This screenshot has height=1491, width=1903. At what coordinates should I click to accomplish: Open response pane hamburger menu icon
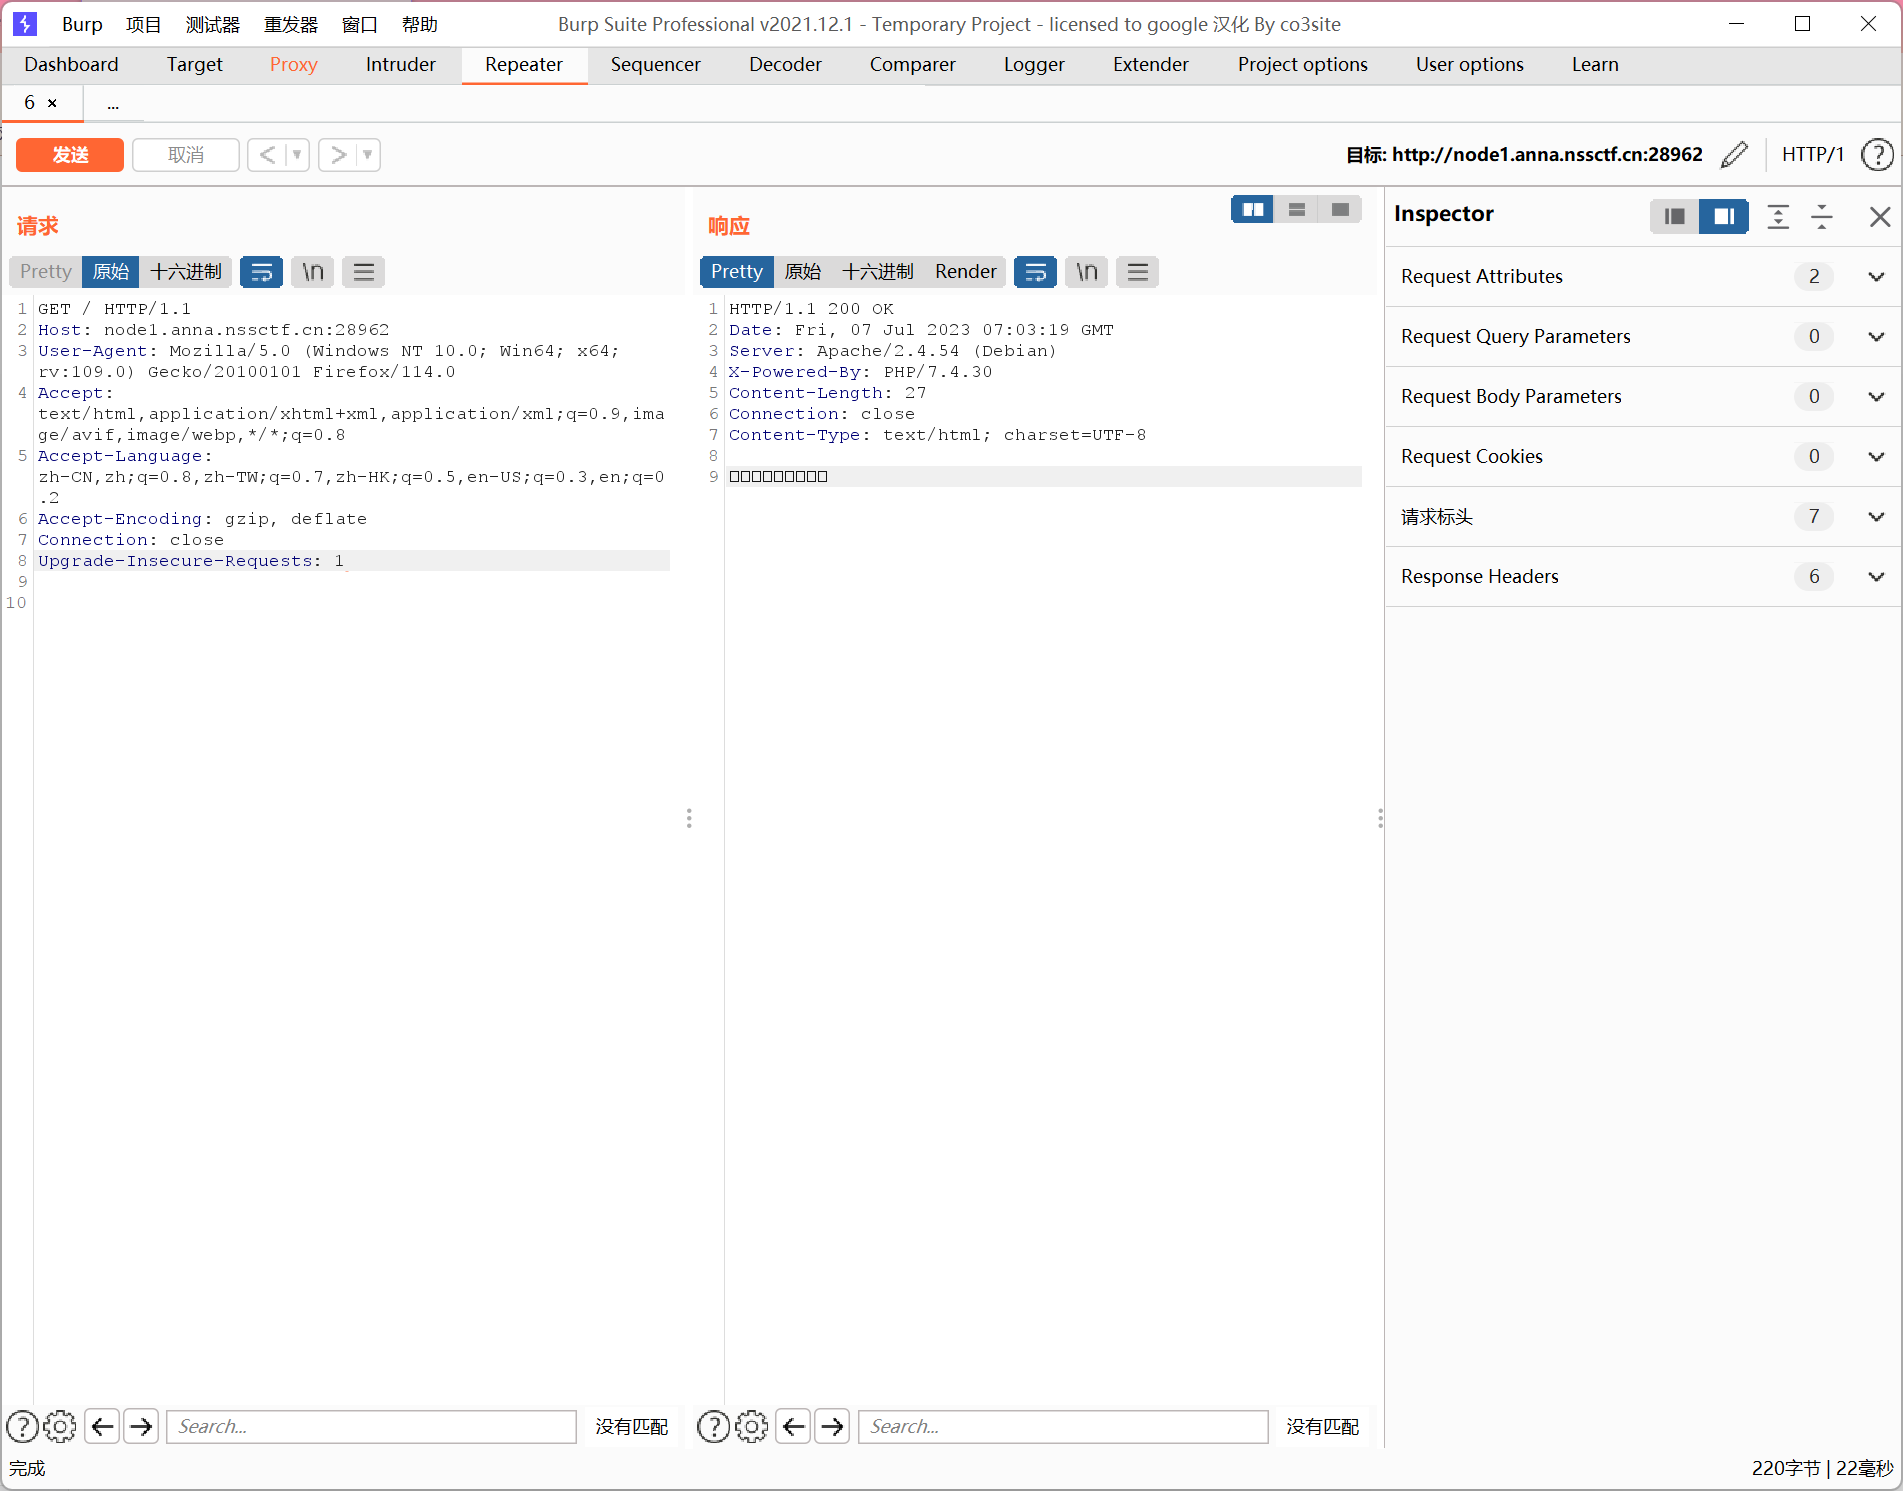click(1138, 272)
